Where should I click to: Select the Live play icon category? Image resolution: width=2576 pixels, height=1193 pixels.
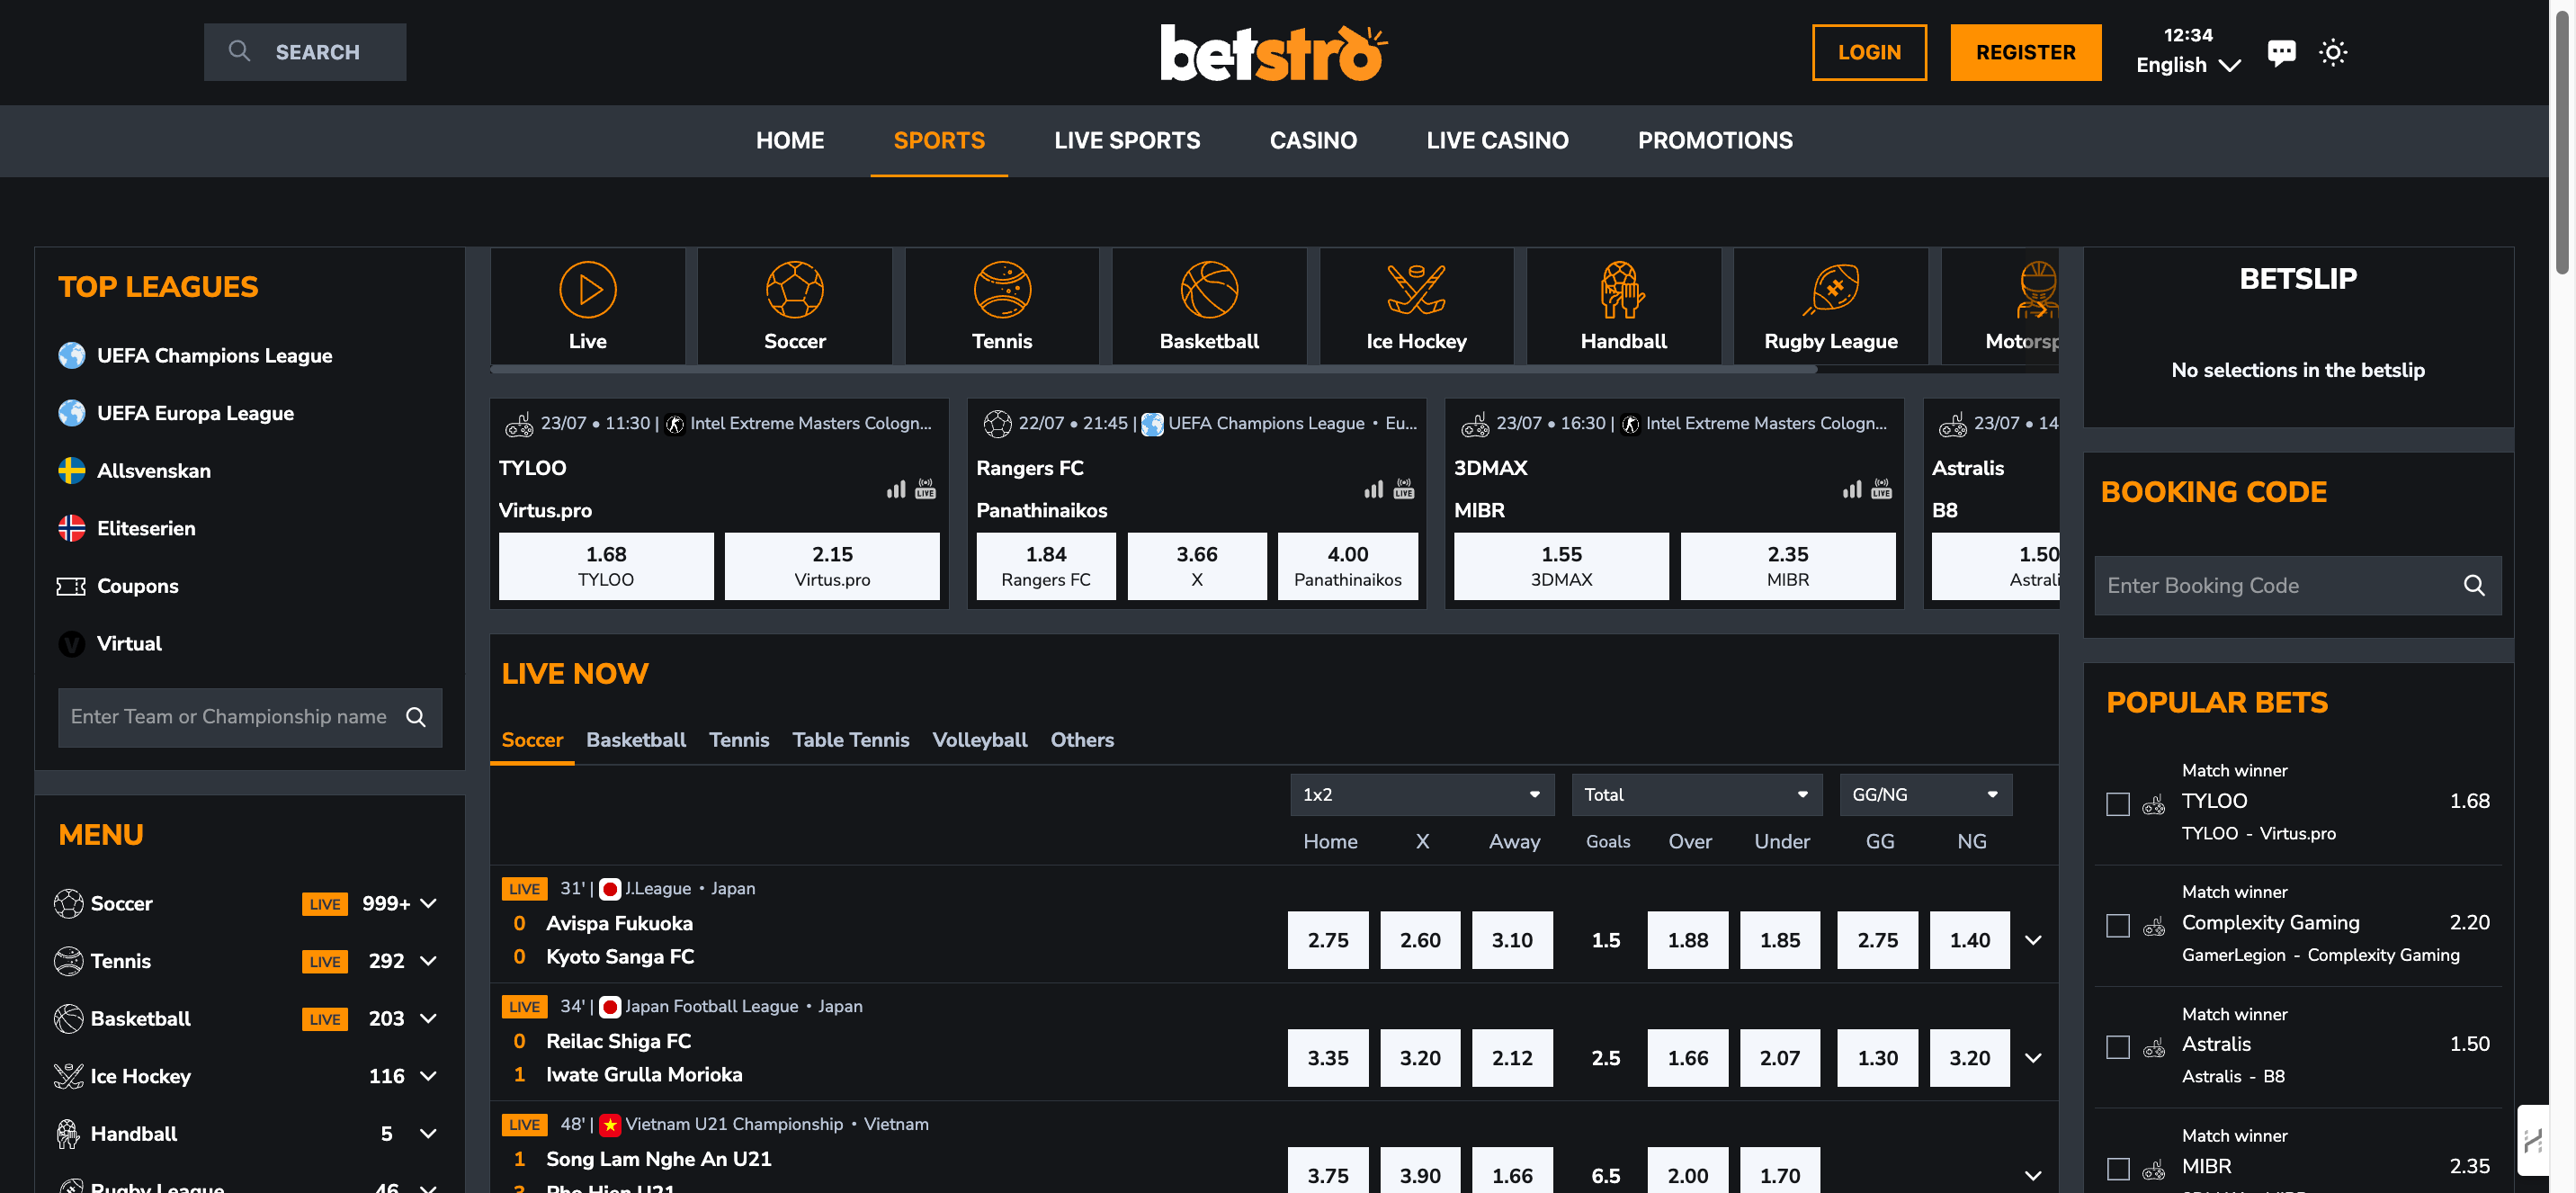pyautogui.click(x=588, y=306)
